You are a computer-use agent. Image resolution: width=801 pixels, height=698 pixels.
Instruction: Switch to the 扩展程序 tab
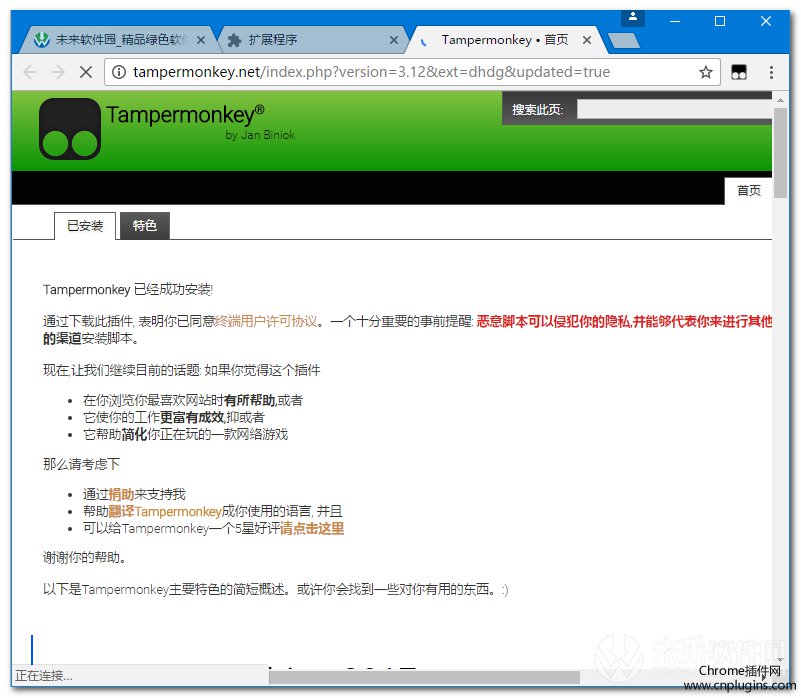300,40
